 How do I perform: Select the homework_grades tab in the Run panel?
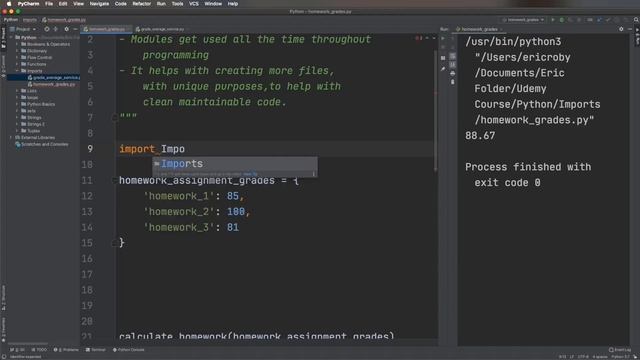pyautogui.click(x=479, y=29)
